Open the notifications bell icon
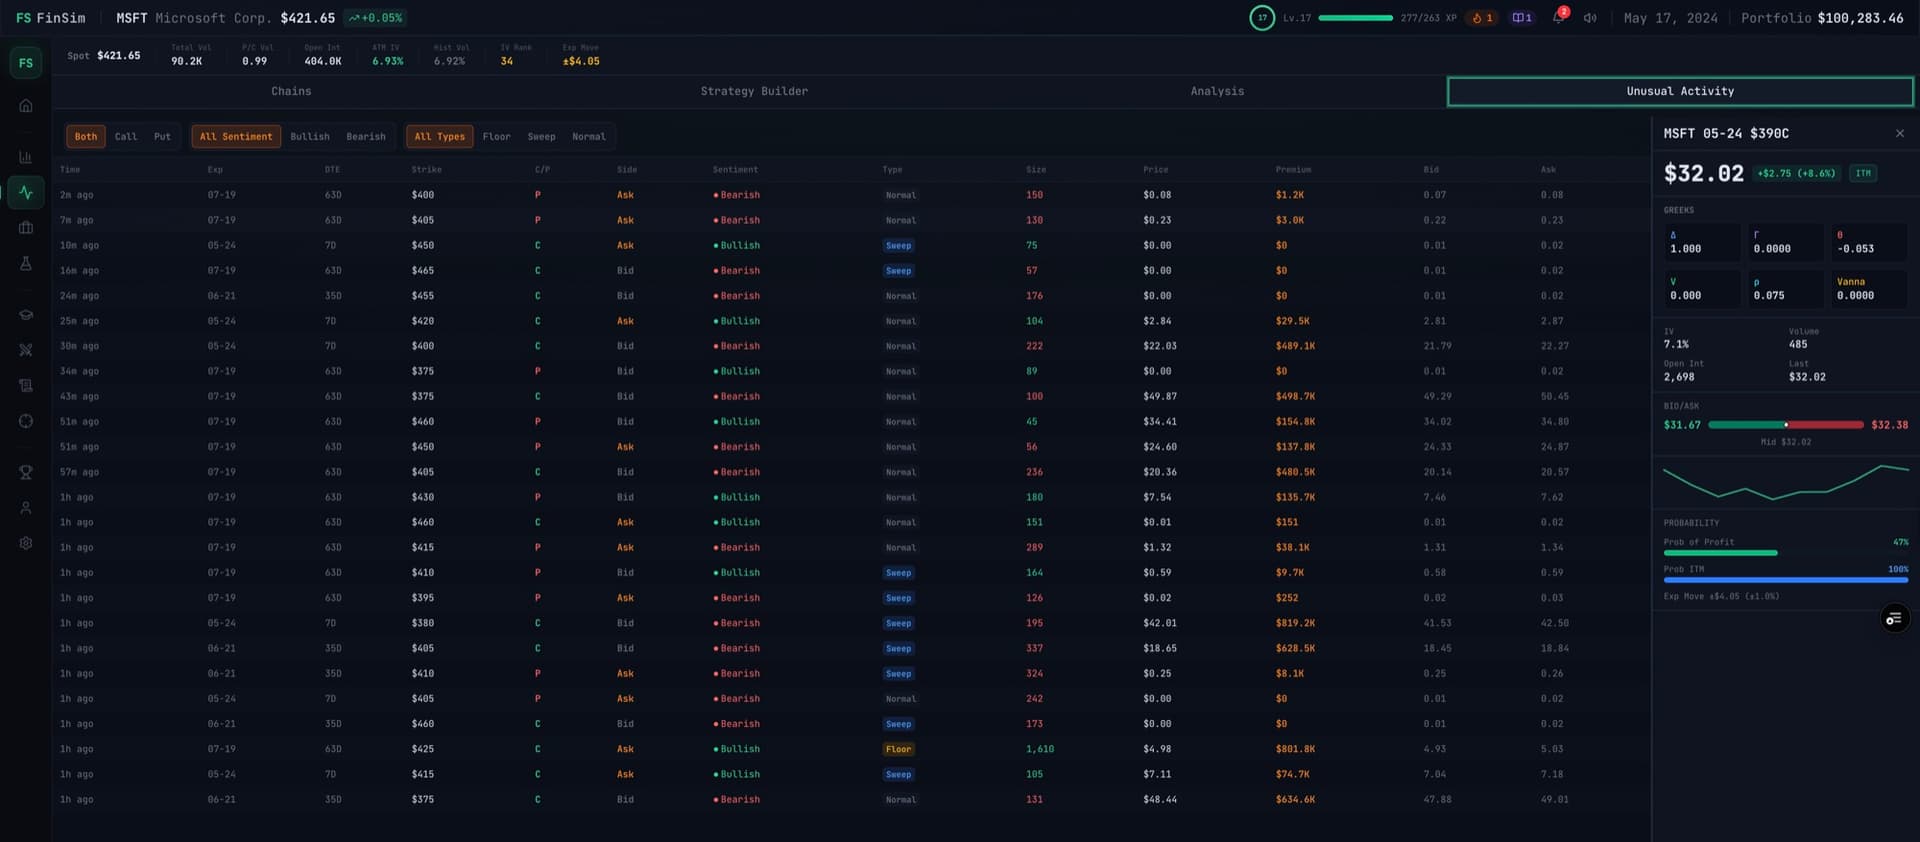1920x842 pixels. 1558,18
